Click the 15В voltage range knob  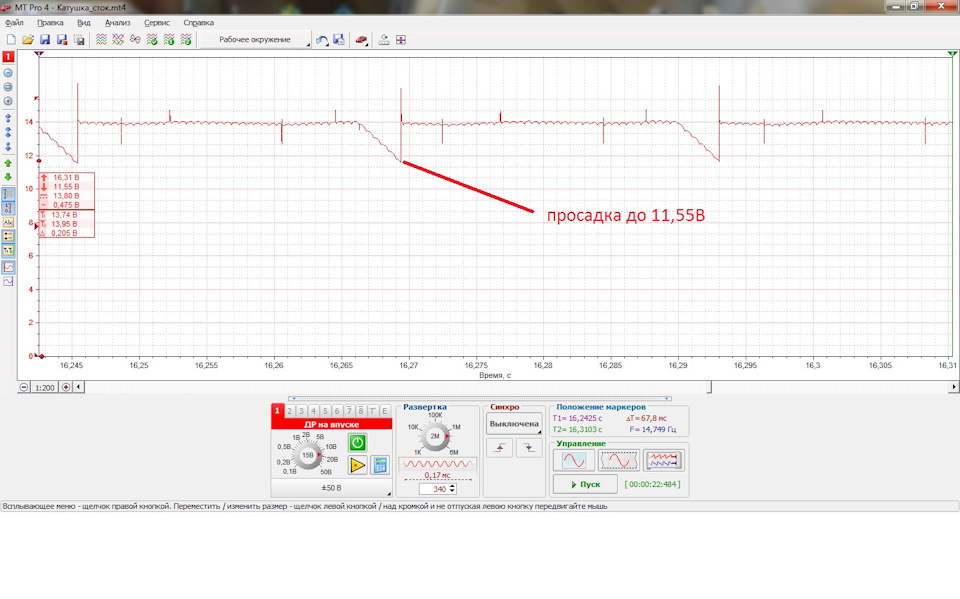[x=307, y=455]
